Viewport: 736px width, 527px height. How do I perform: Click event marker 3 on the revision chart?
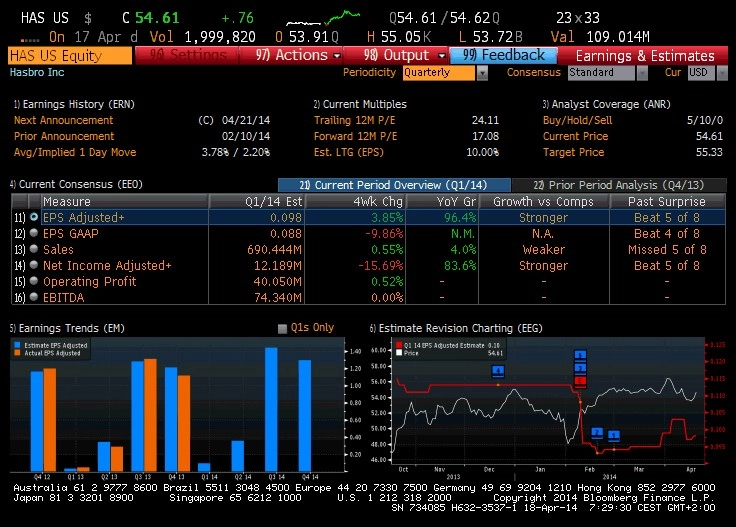(580, 367)
